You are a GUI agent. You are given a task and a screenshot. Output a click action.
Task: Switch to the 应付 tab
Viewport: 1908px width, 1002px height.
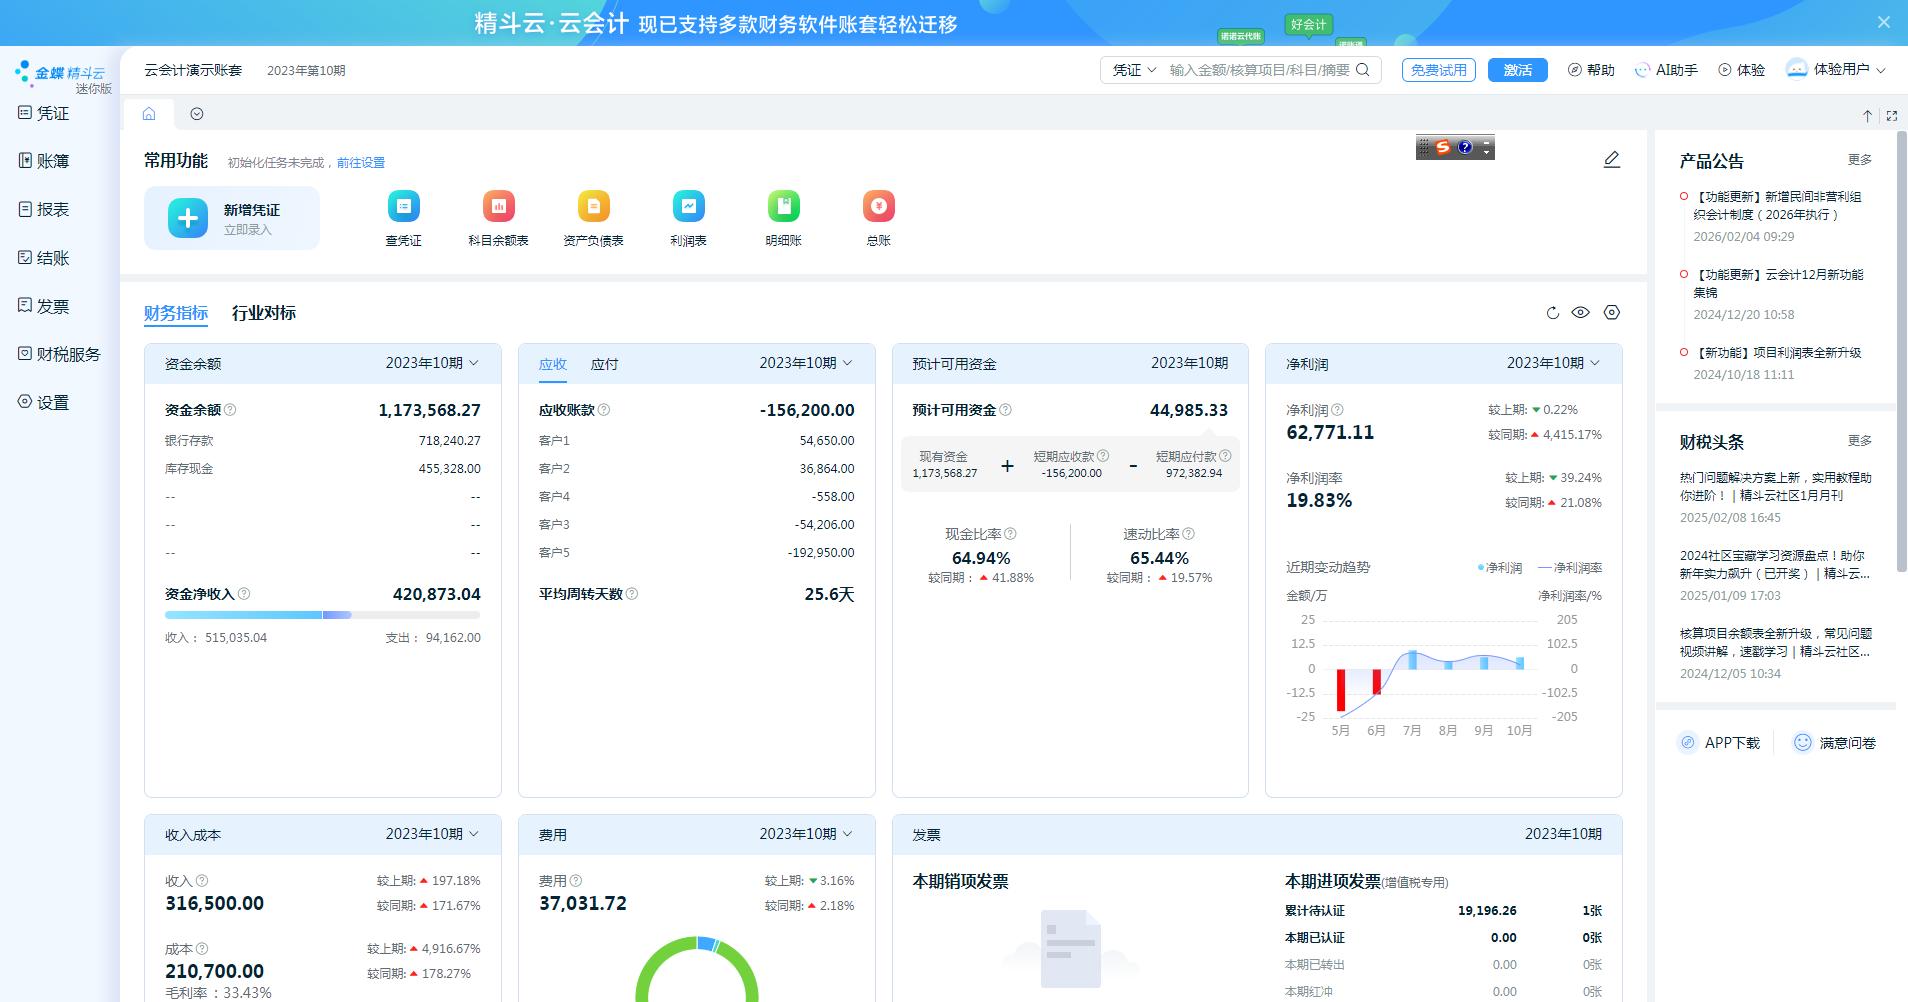click(604, 365)
